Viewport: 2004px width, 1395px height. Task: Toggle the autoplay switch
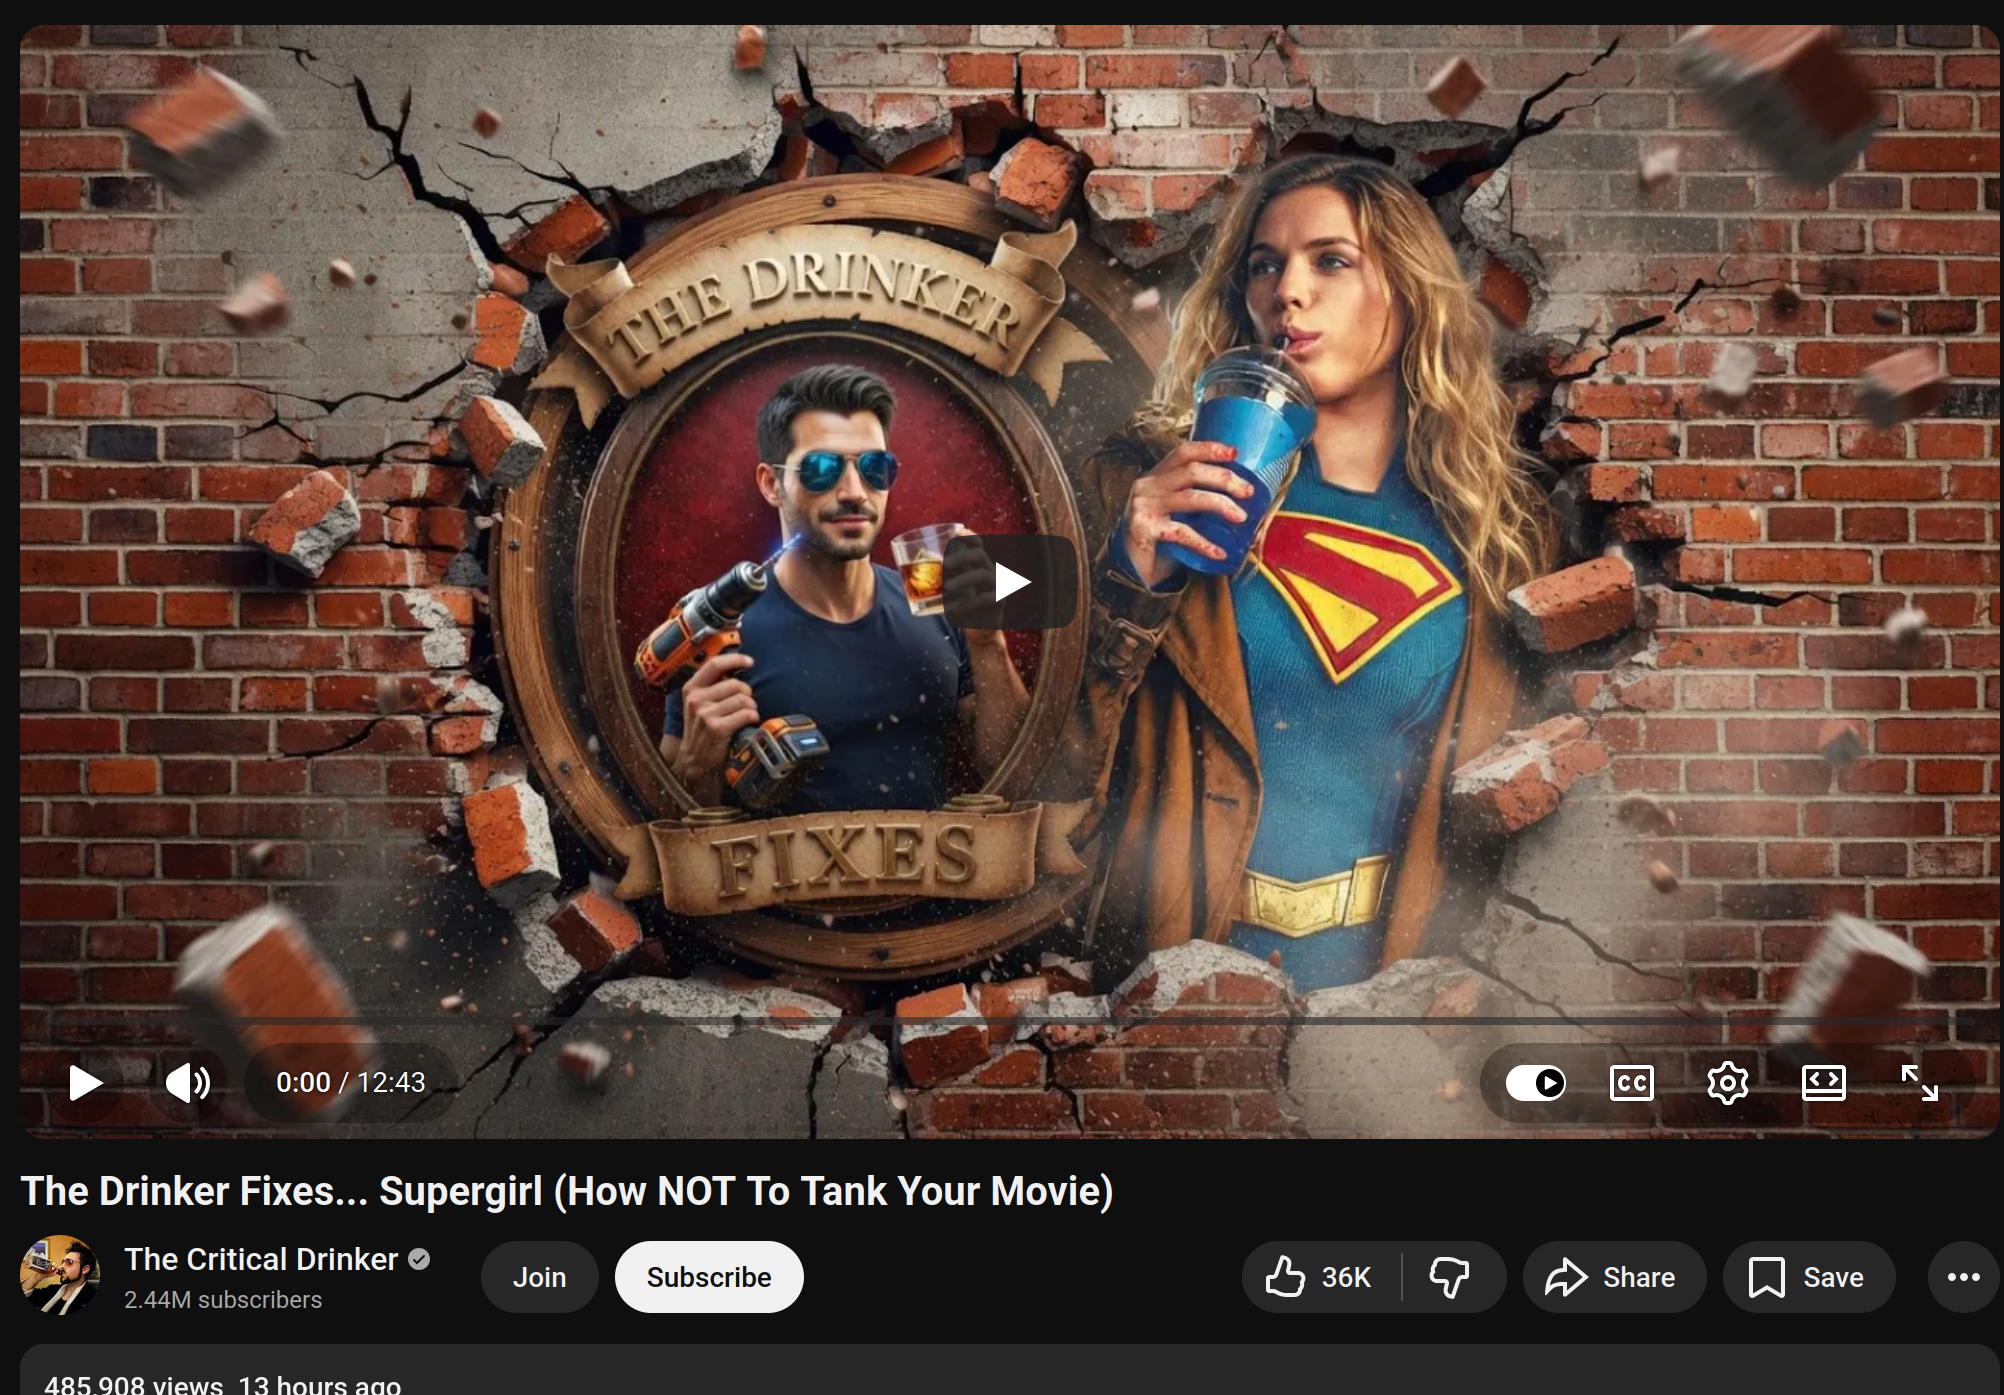1536,1082
